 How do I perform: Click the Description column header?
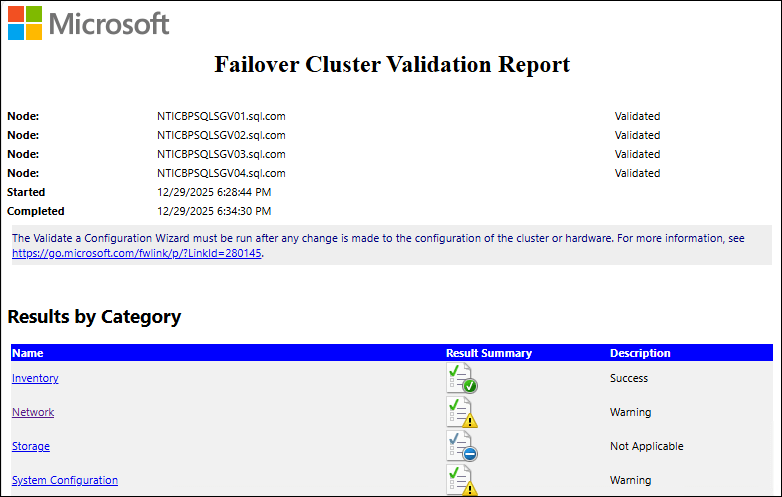pos(640,353)
